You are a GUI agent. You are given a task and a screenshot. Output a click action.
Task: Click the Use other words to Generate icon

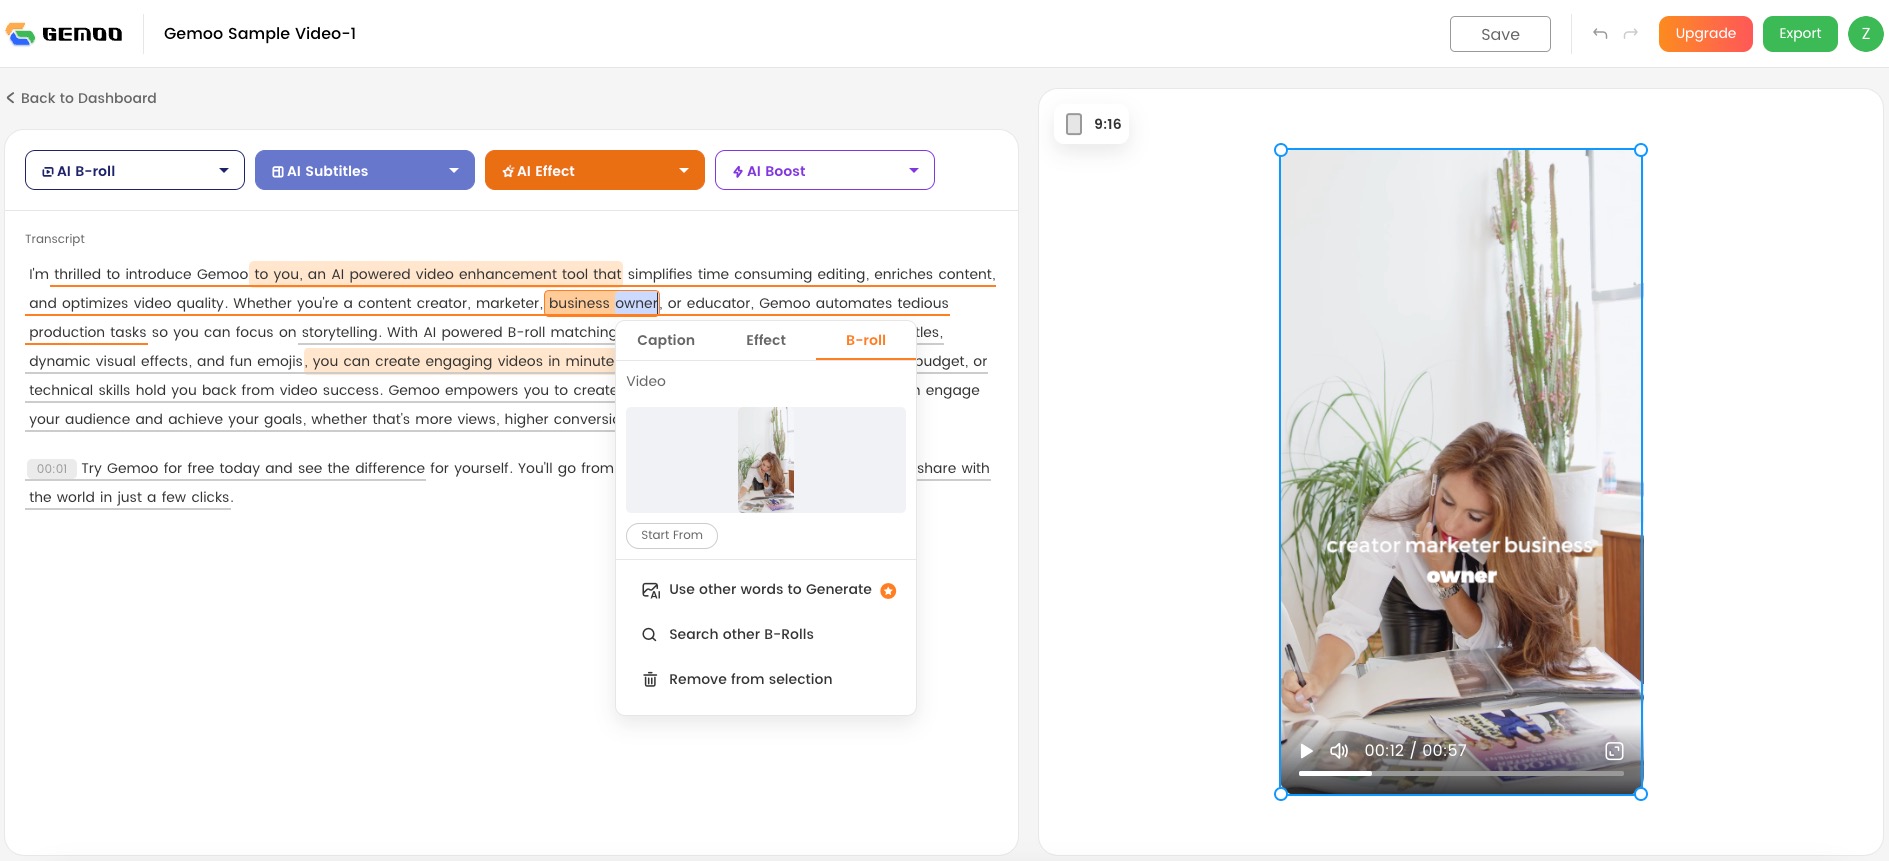651,590
